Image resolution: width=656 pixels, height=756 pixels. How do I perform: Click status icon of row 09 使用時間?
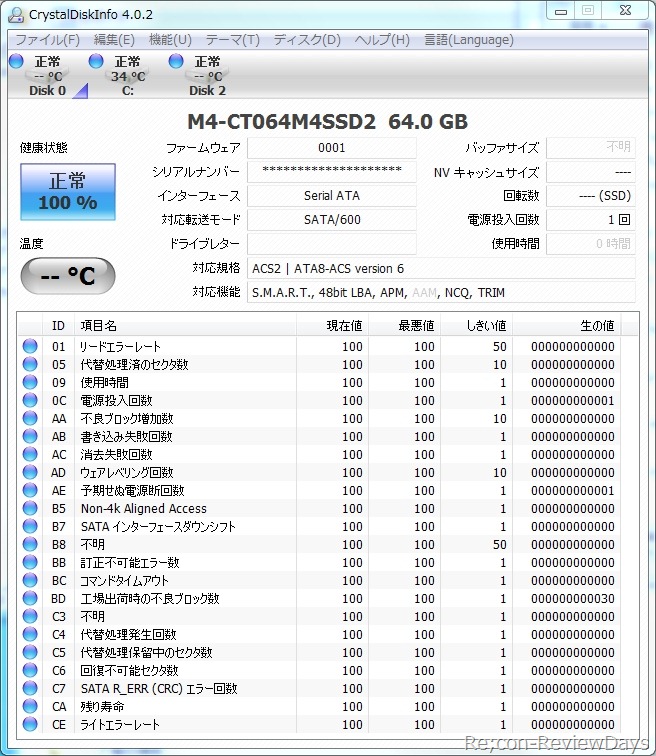30,382
